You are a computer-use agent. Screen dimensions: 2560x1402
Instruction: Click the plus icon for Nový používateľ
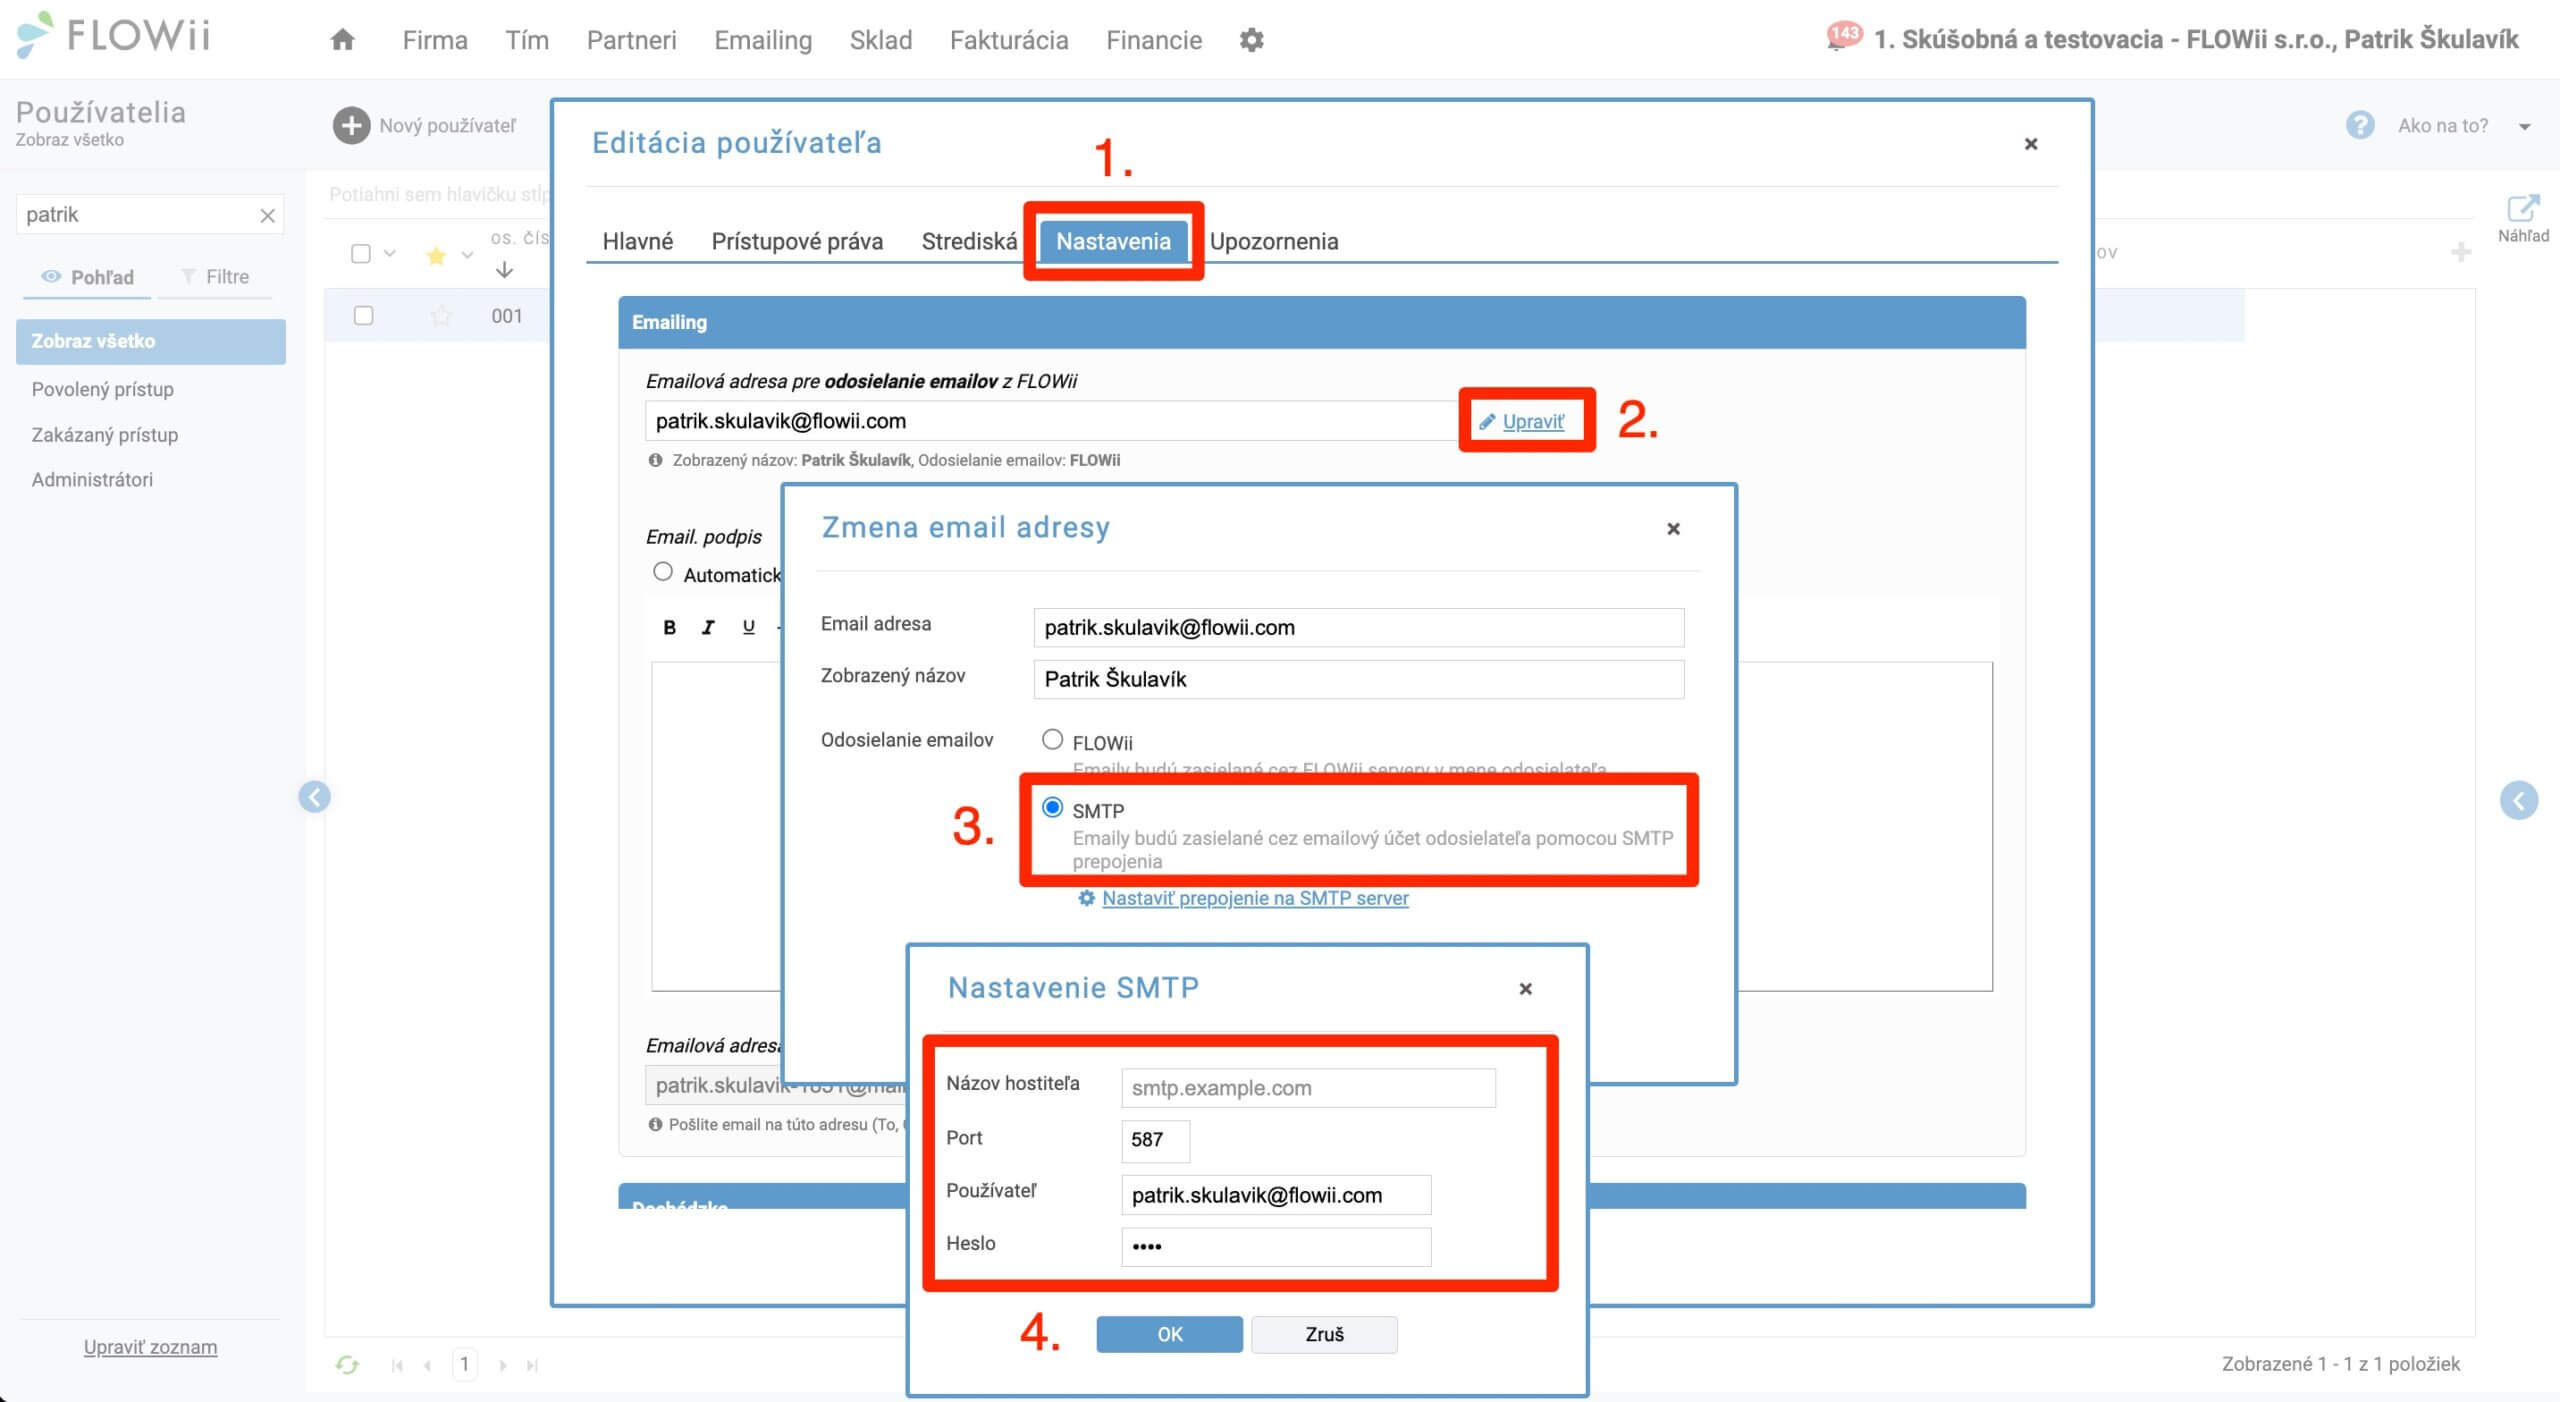tap(351, 126)
